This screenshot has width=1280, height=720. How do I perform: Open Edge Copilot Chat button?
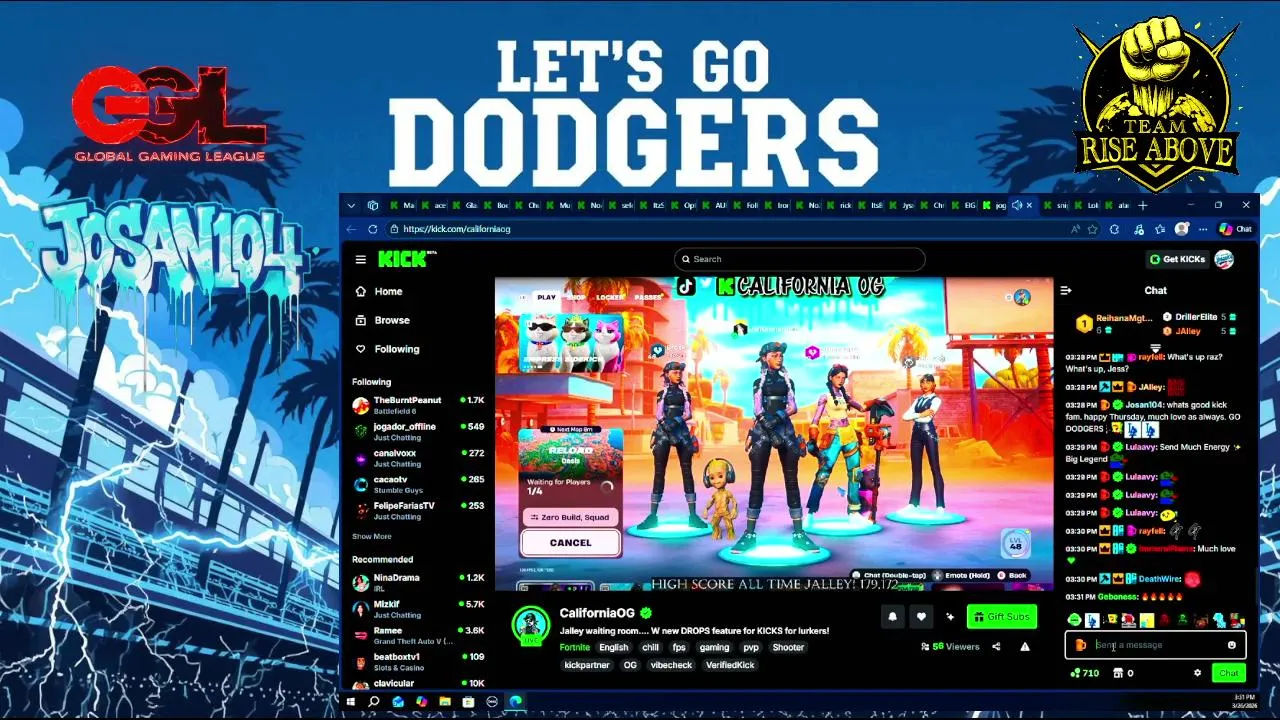[x=1236, y=229]
